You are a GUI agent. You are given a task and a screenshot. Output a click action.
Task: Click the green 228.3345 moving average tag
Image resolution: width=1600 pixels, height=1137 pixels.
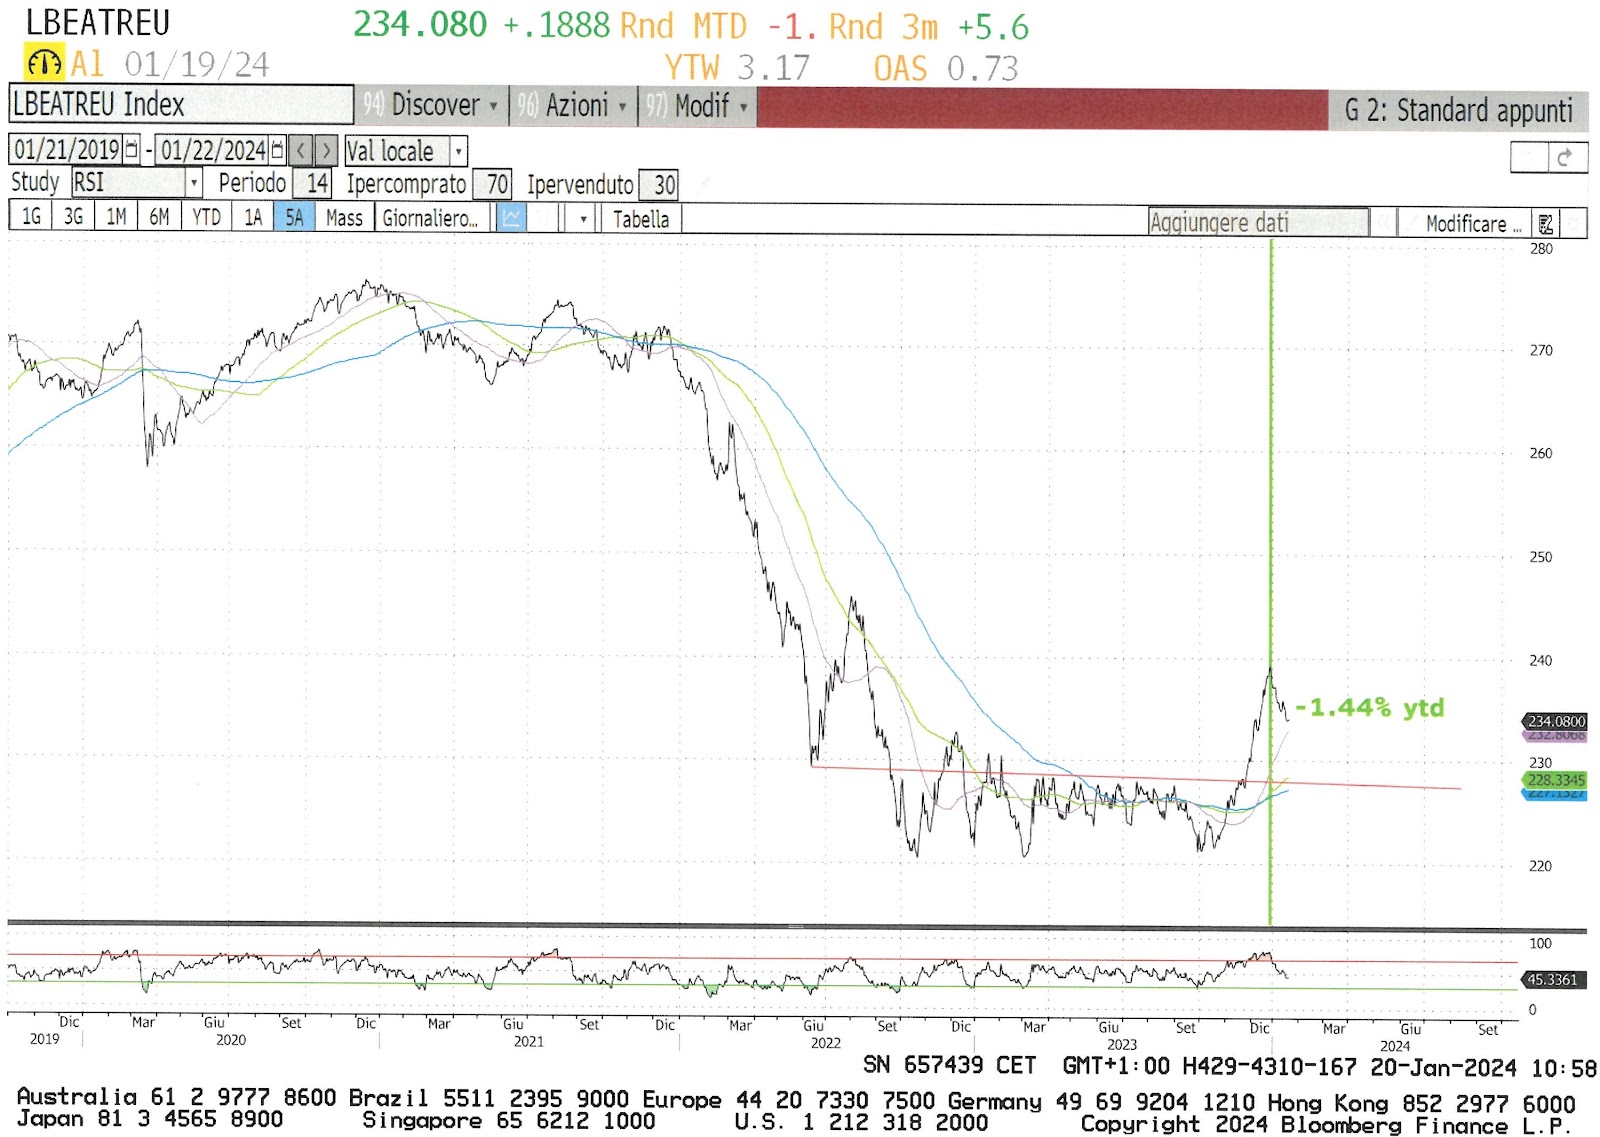coord(1555,779)
